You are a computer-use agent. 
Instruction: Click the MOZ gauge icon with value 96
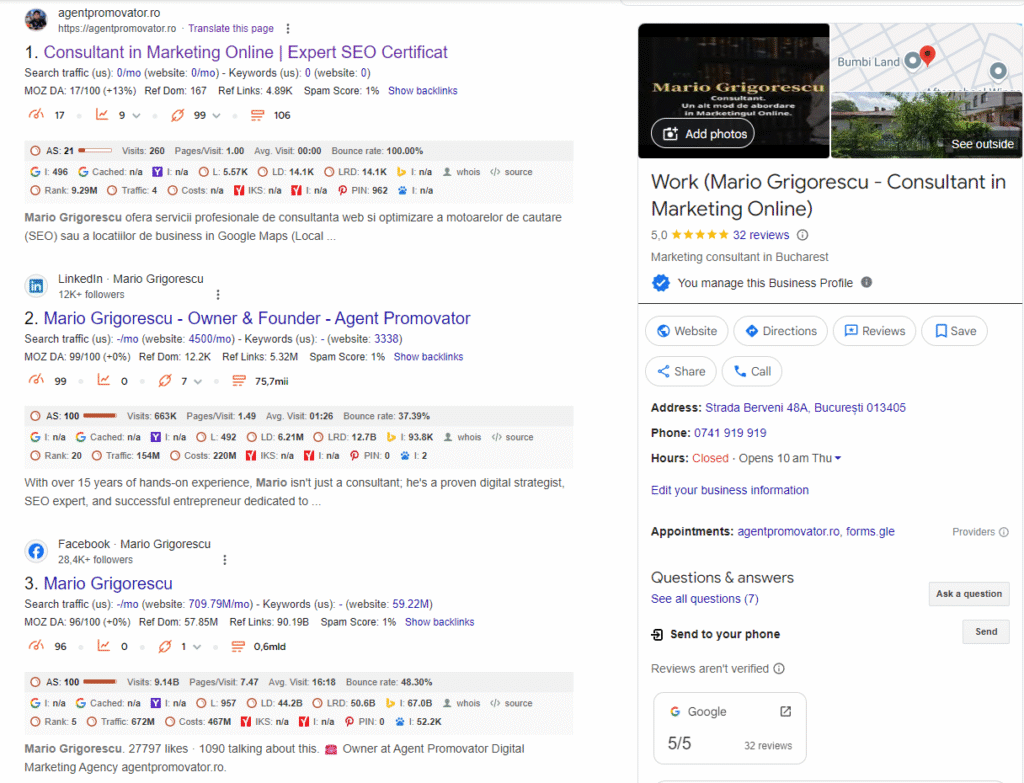(37, 646)
